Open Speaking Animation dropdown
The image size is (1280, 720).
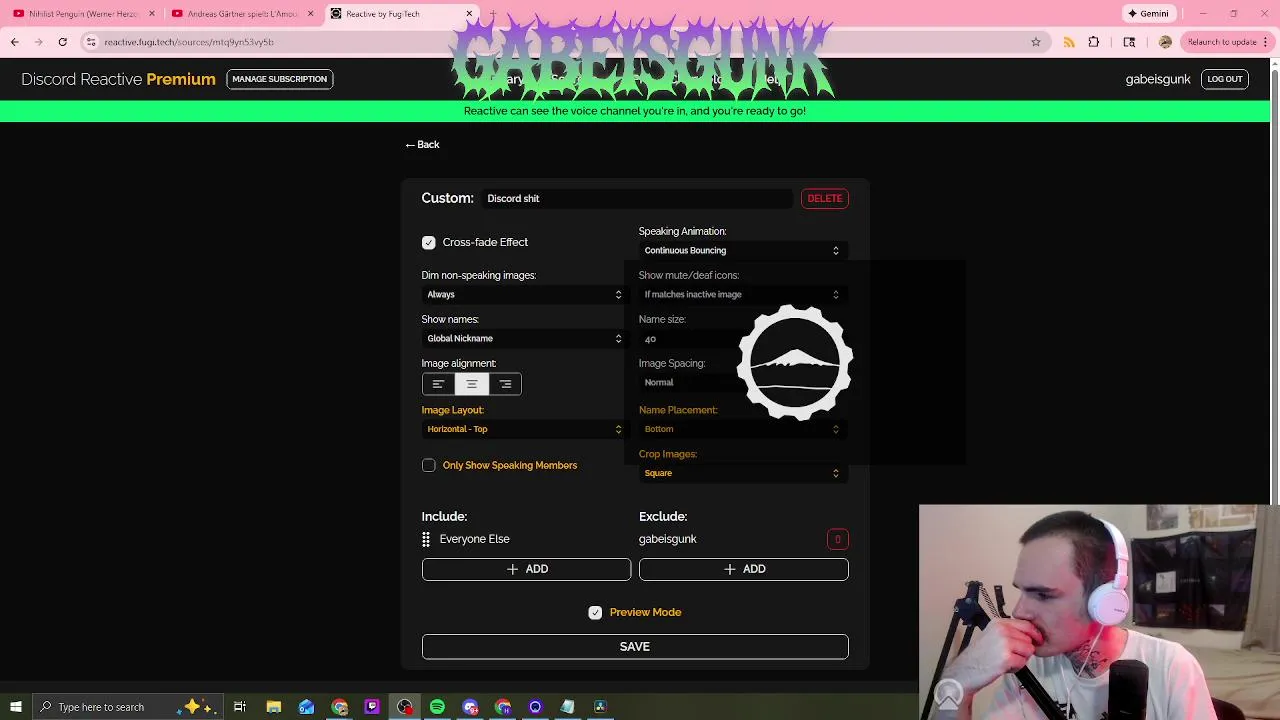743,251
